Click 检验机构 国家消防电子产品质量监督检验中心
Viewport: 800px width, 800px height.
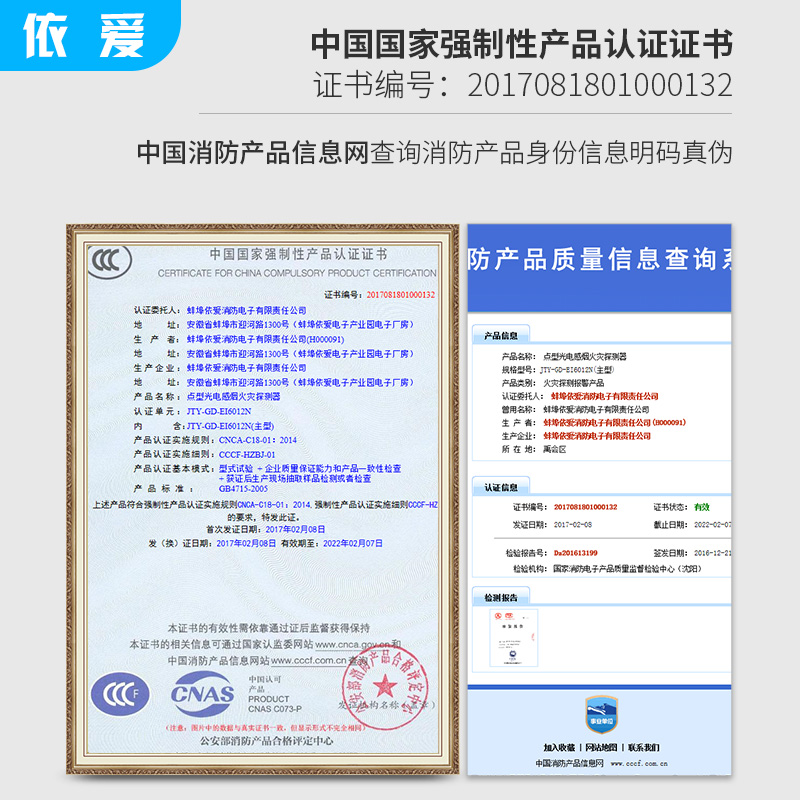click(x=627, y=568)
